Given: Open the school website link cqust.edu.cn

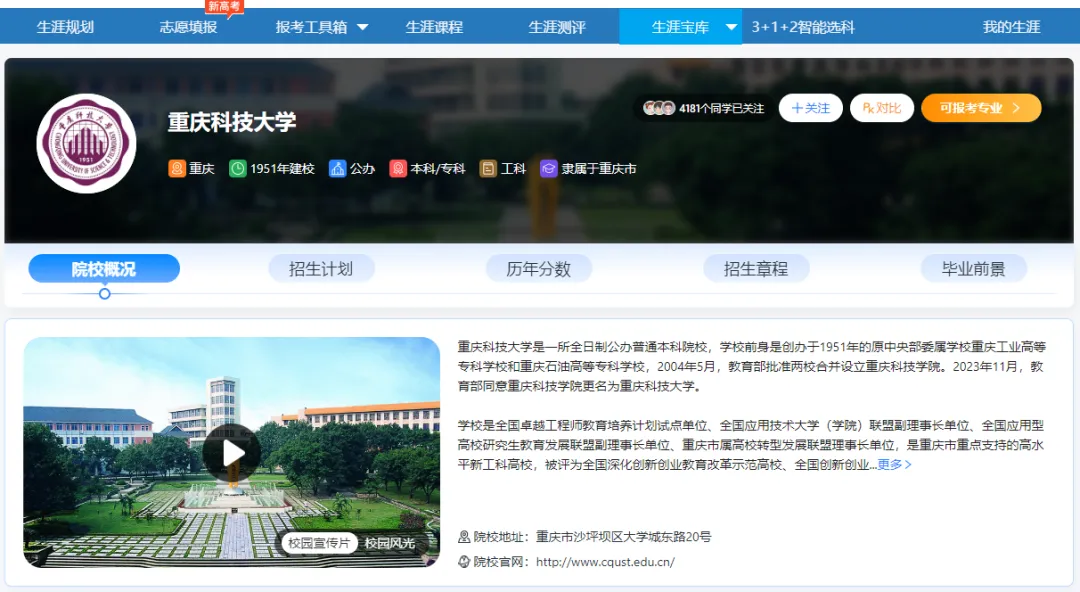Looking at the screenshot, I should (x=605, y=562).
